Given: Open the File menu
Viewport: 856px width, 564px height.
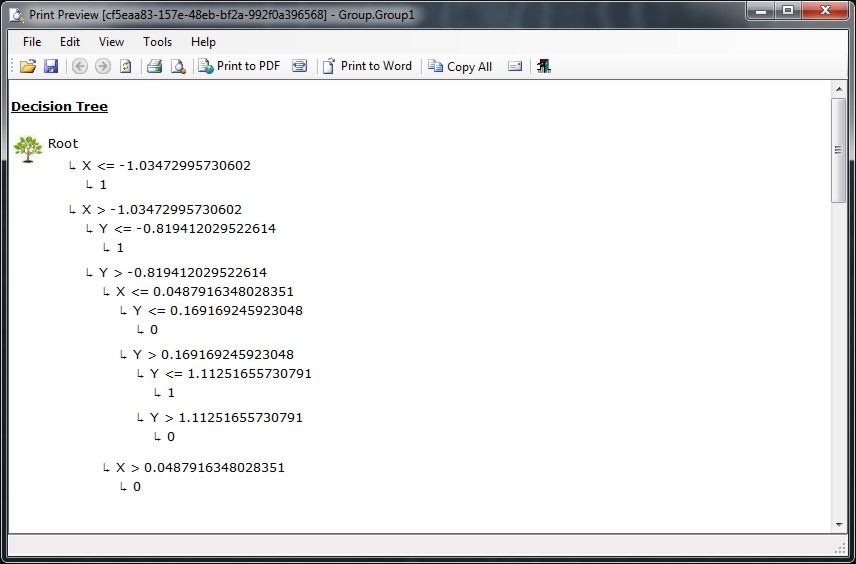Looking at the screenshot, I should tap(32, 42).
